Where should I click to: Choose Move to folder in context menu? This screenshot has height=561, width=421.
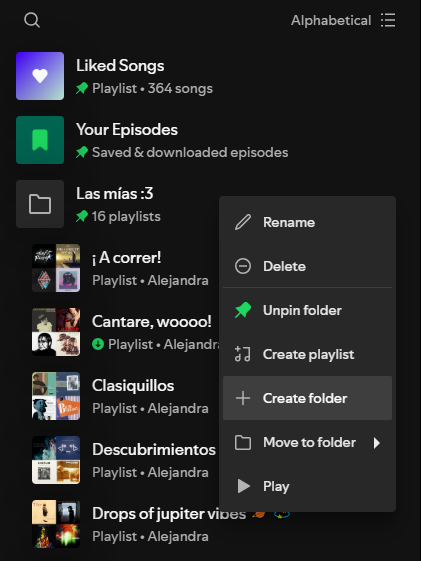coord(307,442)
